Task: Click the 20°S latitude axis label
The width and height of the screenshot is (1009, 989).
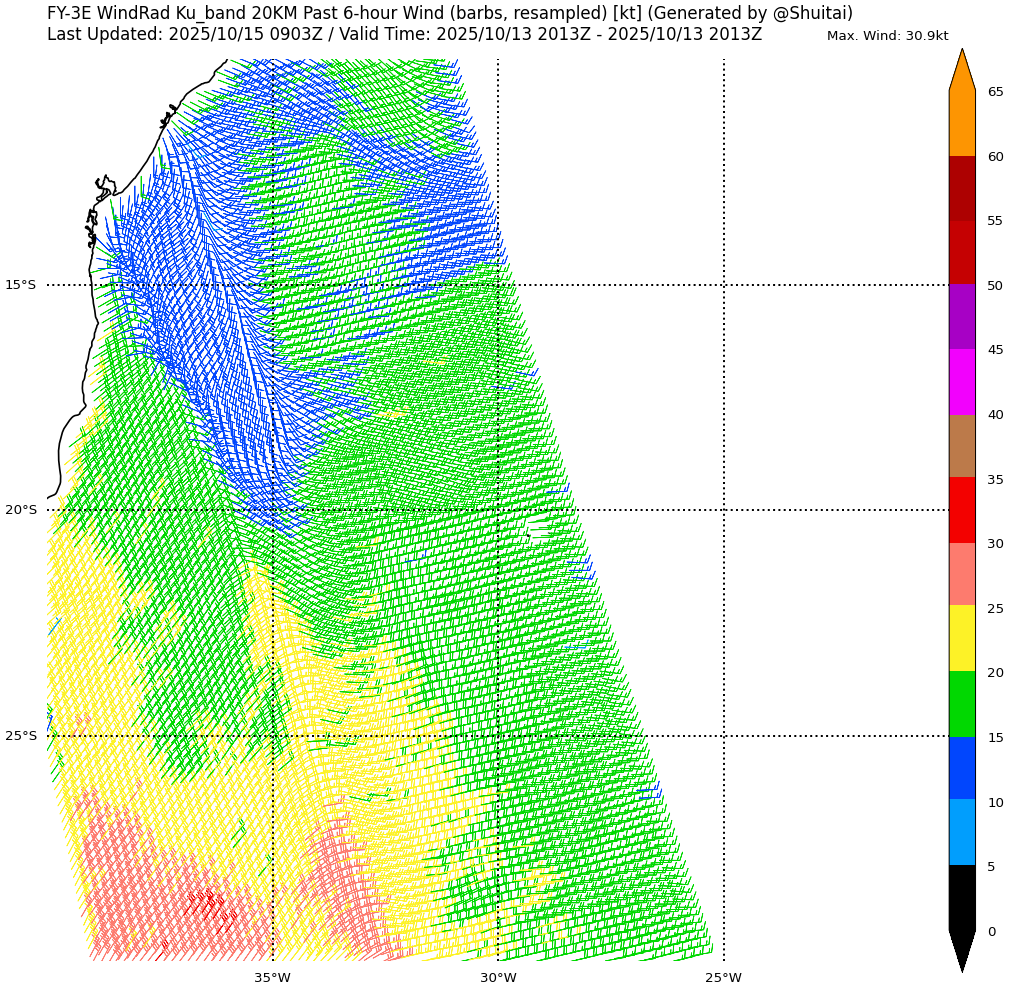Action: pyautogui.click(x=20, y=510)
